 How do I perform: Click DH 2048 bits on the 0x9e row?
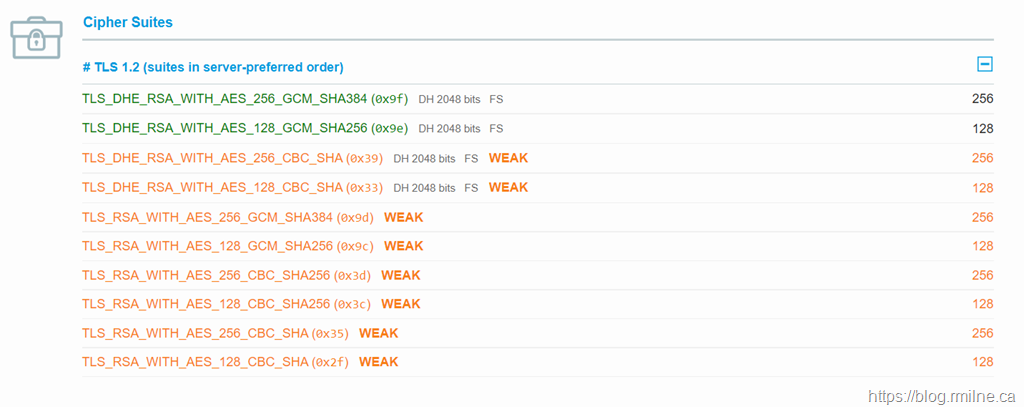pyautogui.click(x=449, y=129)
